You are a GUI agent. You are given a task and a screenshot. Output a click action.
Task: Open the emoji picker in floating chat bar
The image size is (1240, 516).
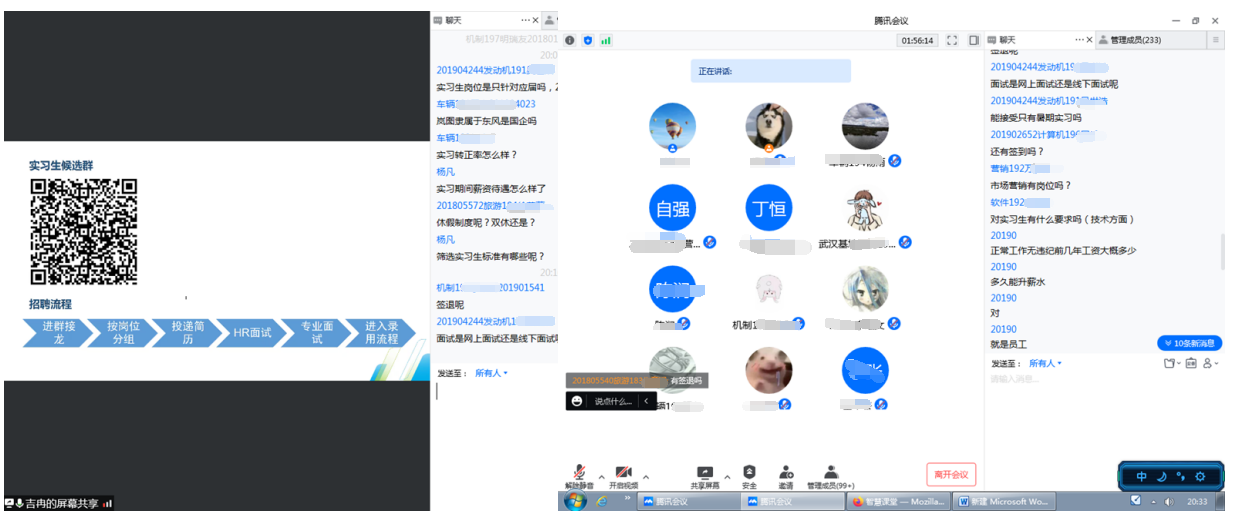(577, 401)
